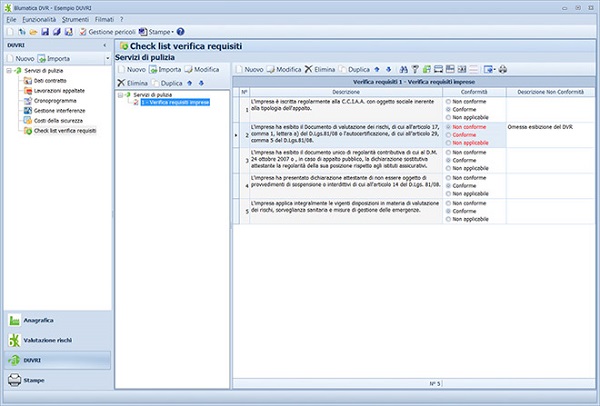Viewport: 600px width, 406px height.
Task: Click the printer icon in grid toolbar
Action: point(503,69)
